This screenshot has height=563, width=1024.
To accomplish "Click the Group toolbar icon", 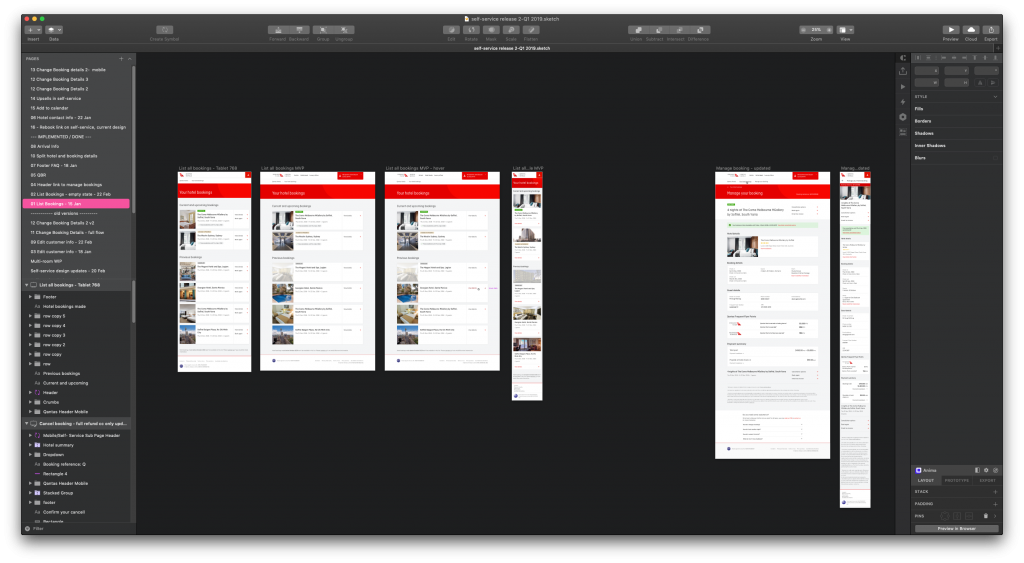I will click(x=323, y=30).
